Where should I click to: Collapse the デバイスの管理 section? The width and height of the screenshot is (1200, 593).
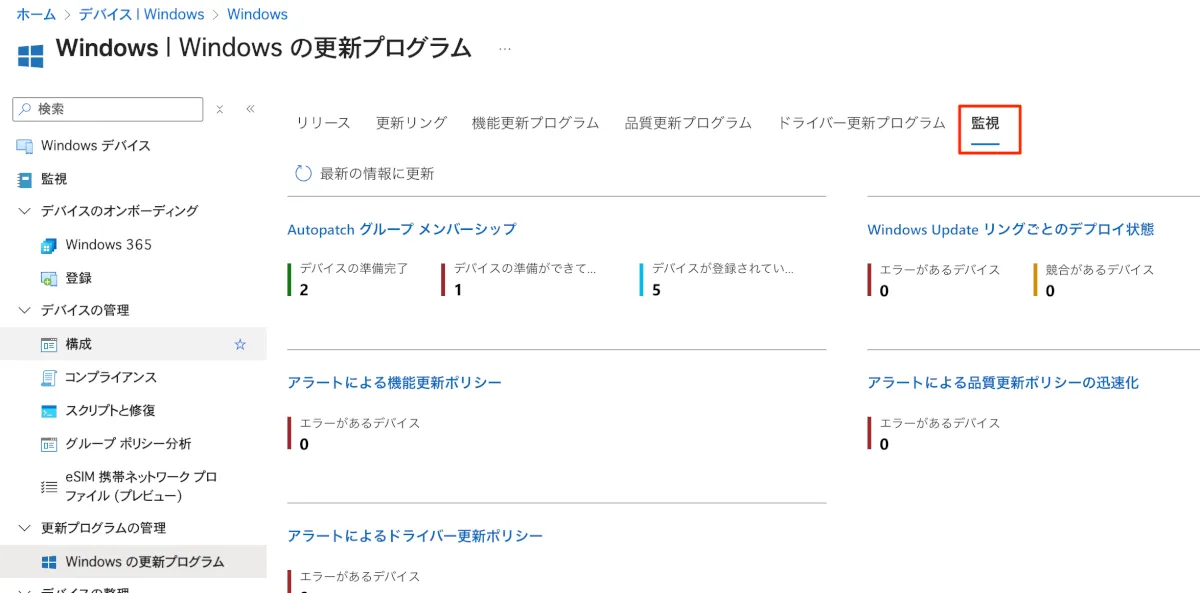coord(25,310)
